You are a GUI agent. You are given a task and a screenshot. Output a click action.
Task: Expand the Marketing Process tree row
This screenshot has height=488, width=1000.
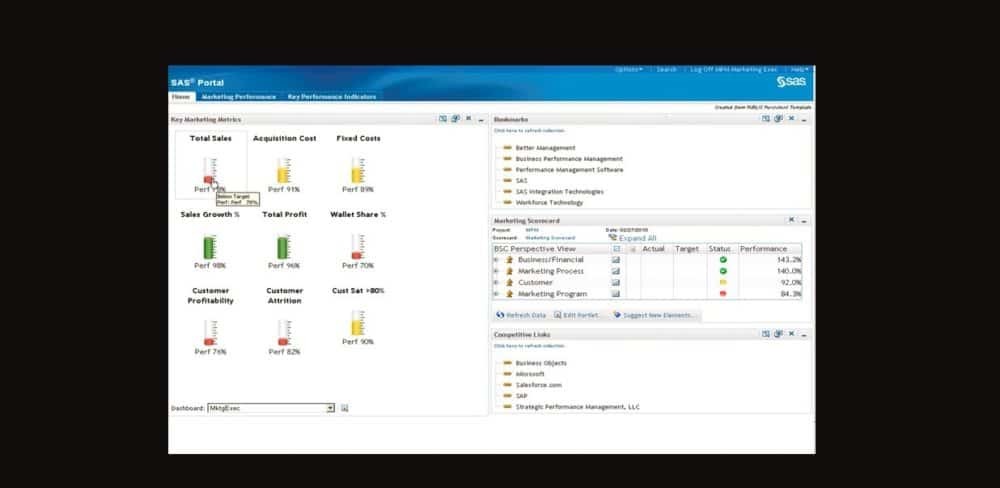(x=496, y=271)
